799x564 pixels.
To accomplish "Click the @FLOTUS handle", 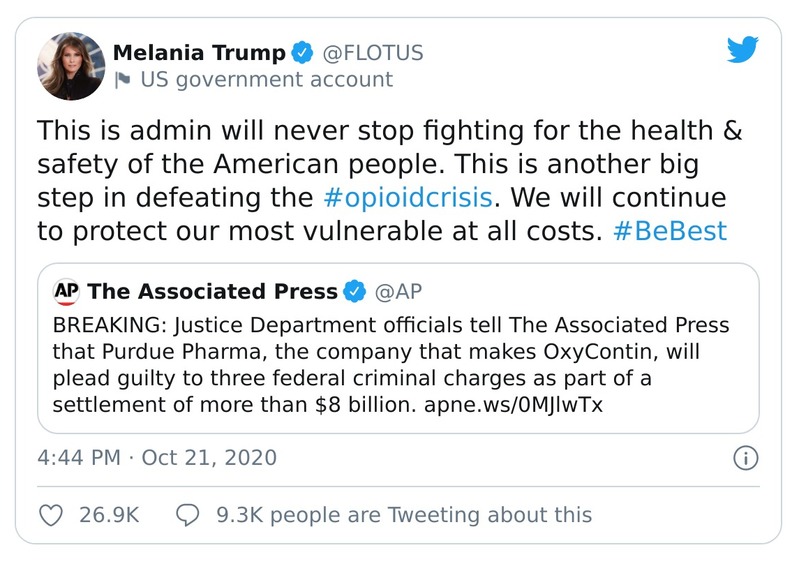I will (x=370, y=53).
